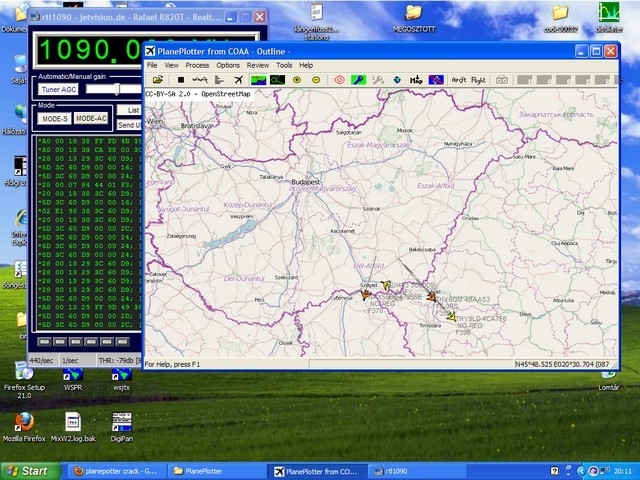Switch to the green and blue chart view icon
640x480 pixels.
tap(258, 80)
